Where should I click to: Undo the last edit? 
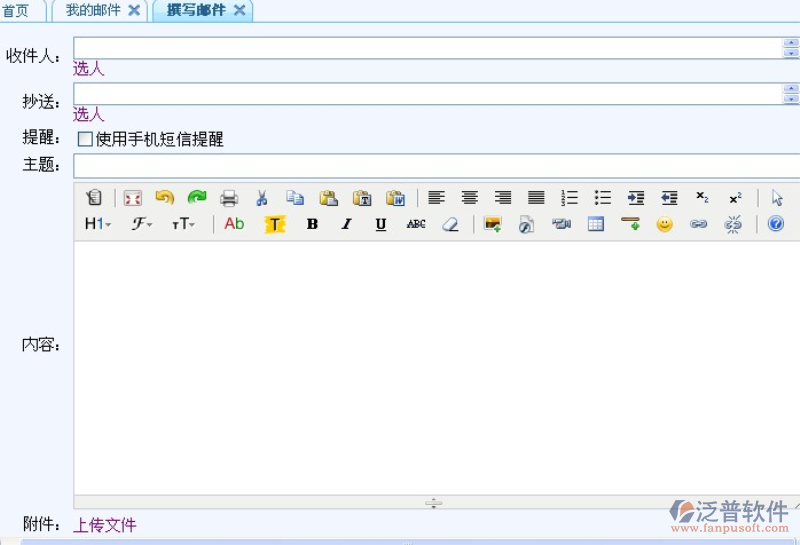(165, 197)
